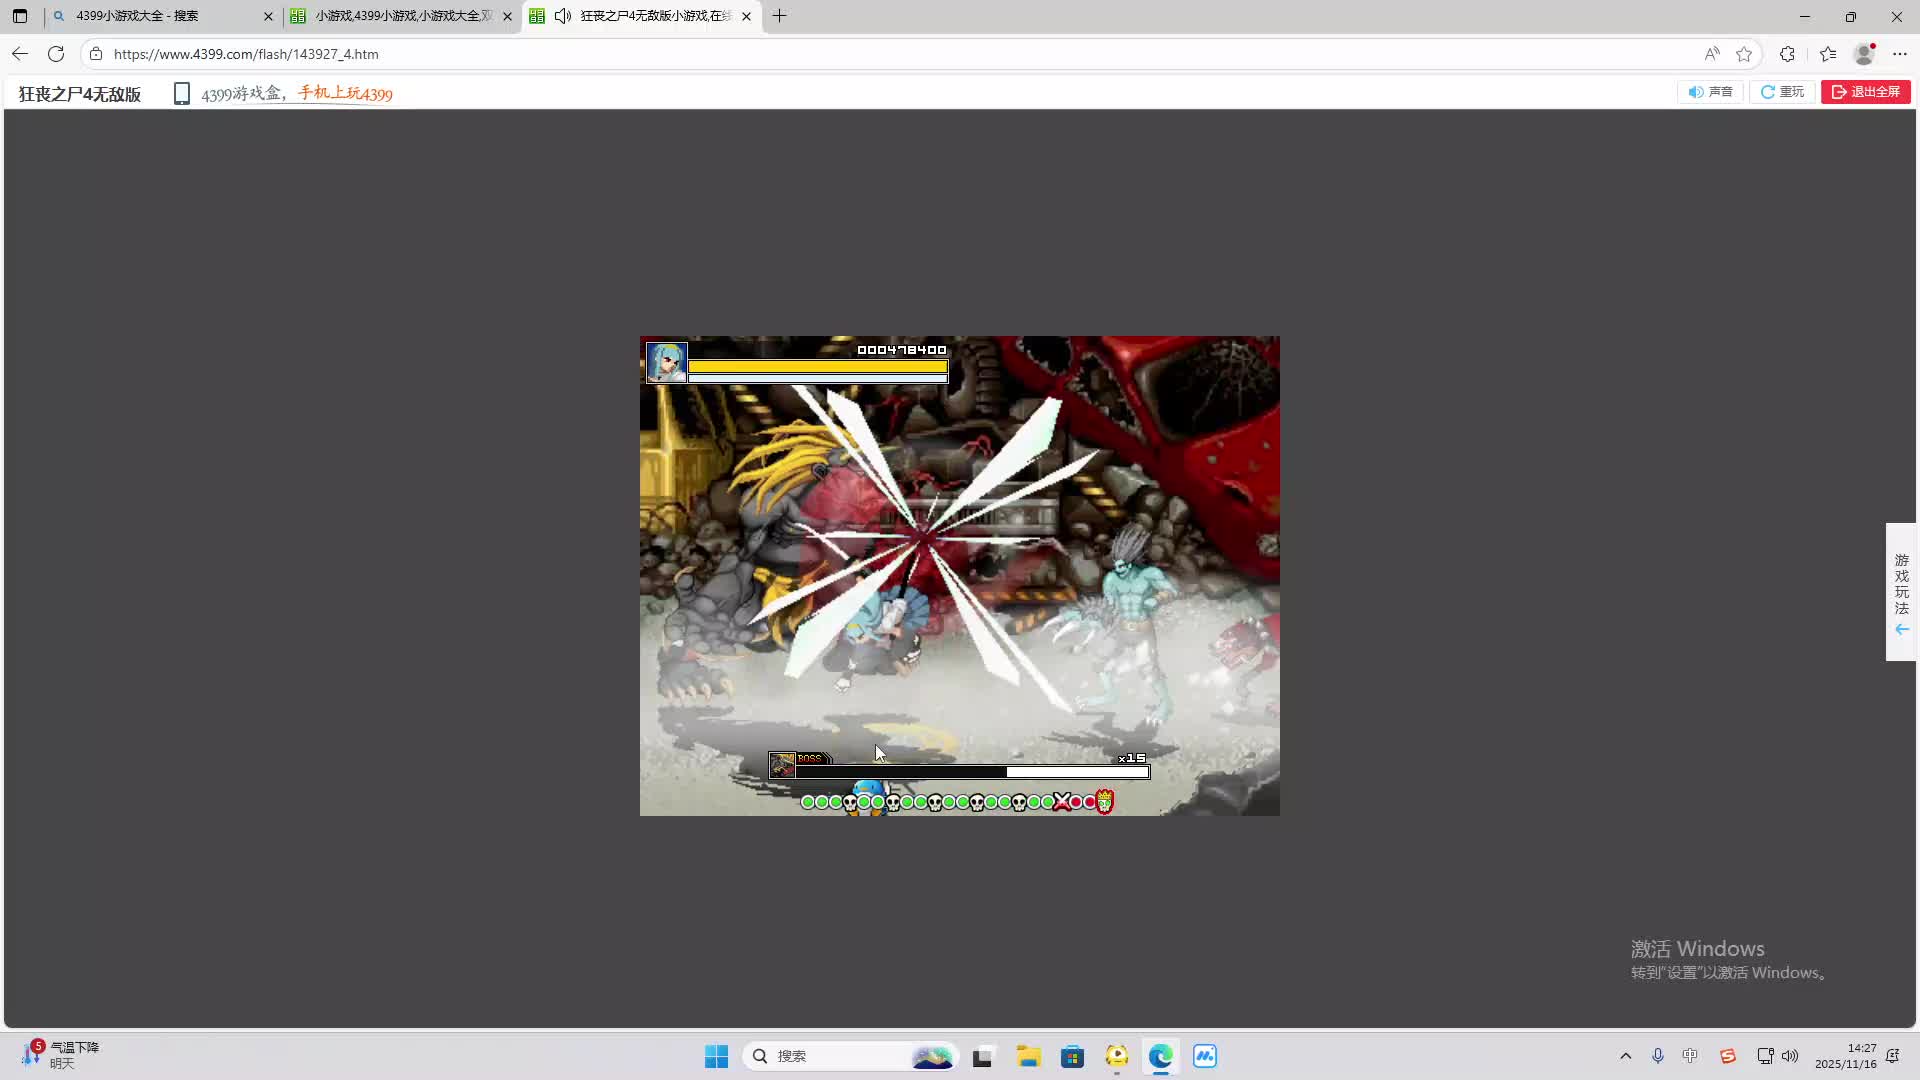Screen dimensions: 1920x1080
Task: Go back with browser back arrow
Action: coord(20,54)
